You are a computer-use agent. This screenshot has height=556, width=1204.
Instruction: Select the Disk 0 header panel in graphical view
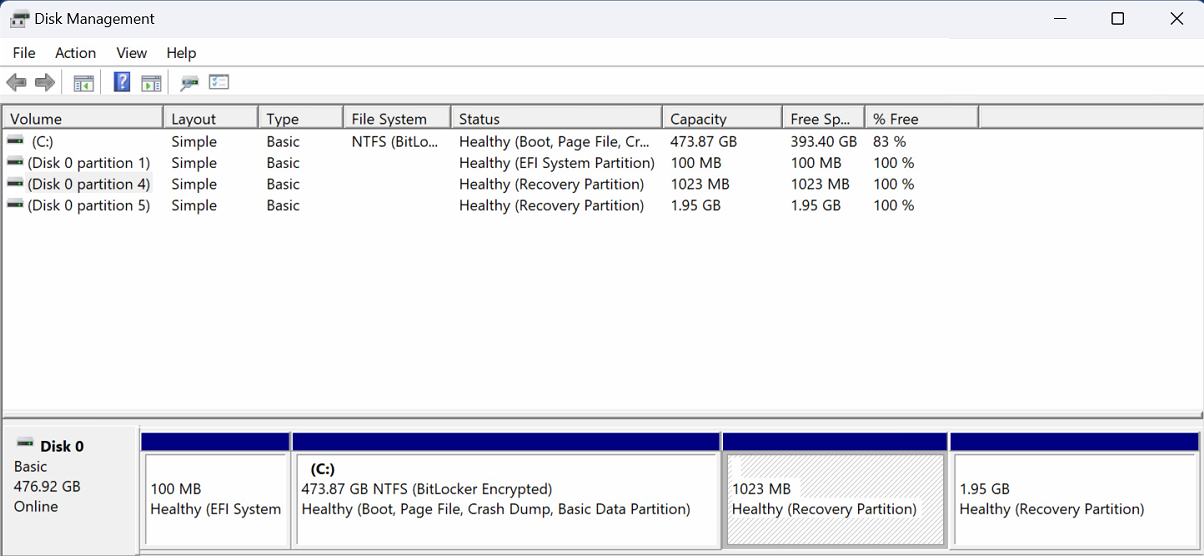pos(70,489)
